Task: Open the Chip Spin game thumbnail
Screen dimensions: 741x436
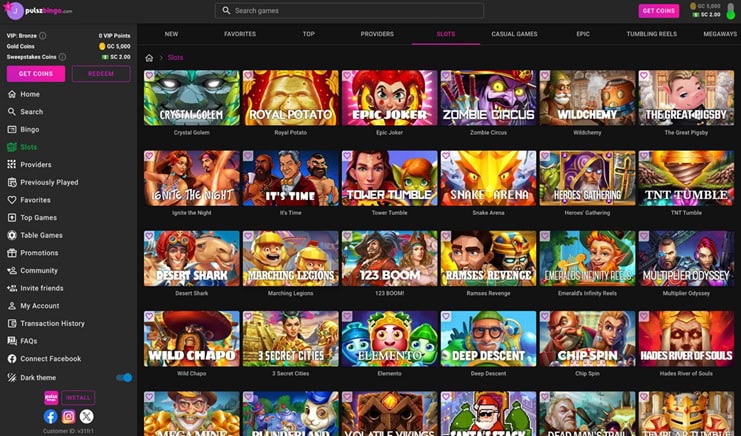Action: [x=587, y=339]
